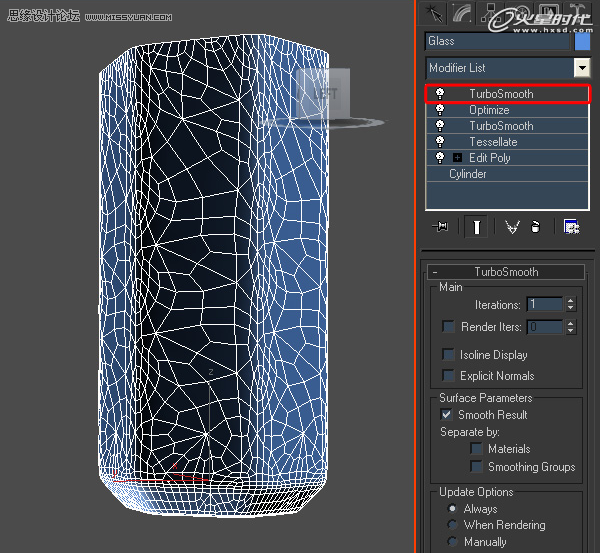Click the glass cylinder mesh in viewport
This screenshot has width=600, height=553.
[x=214, y=276]
